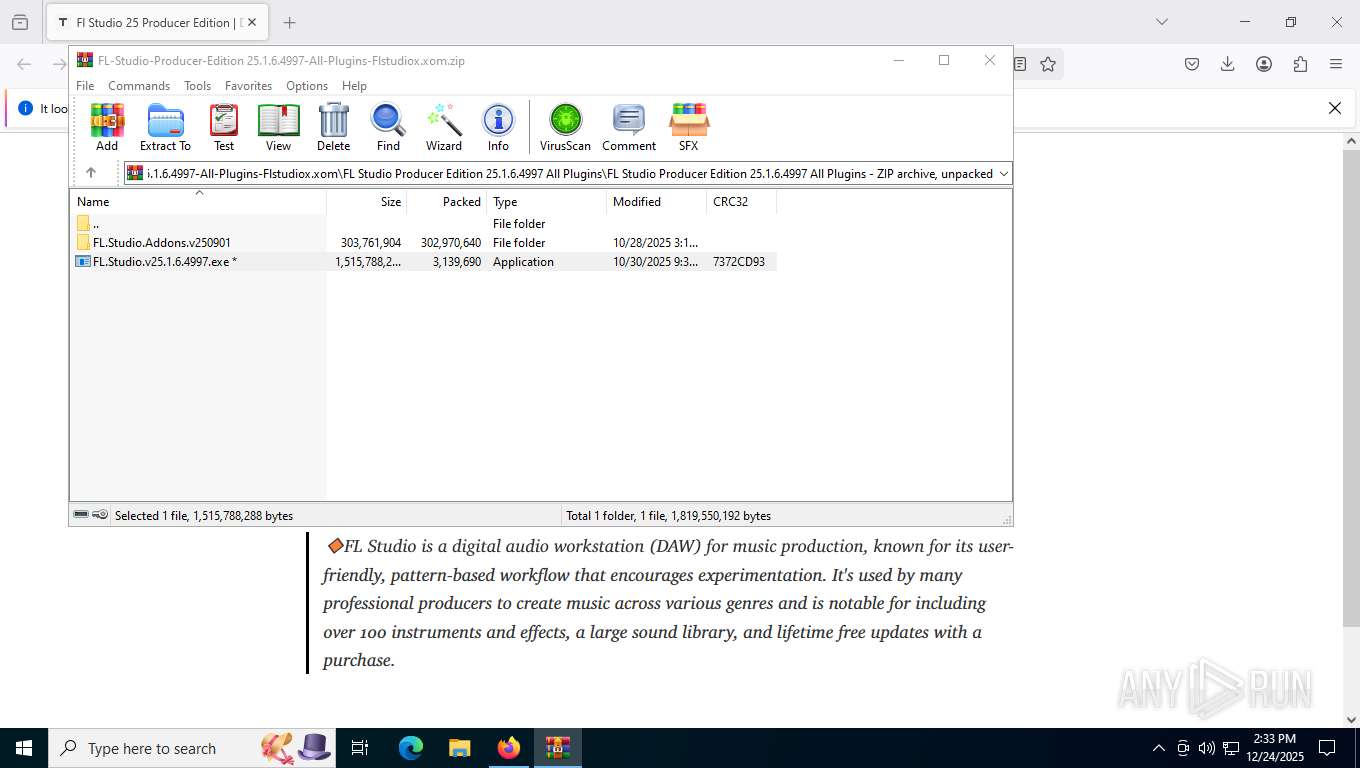
Task: Switch to FI Studio 25 Producer Edition tab
Action: pyautogui.click(x=156, y=22)
